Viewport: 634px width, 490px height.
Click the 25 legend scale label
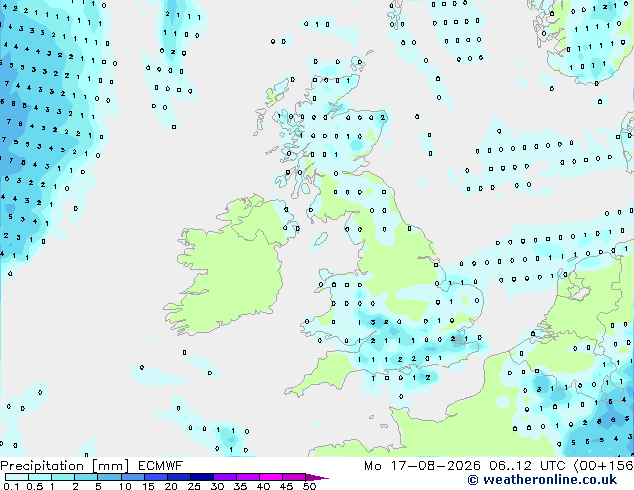click(194, 486)
